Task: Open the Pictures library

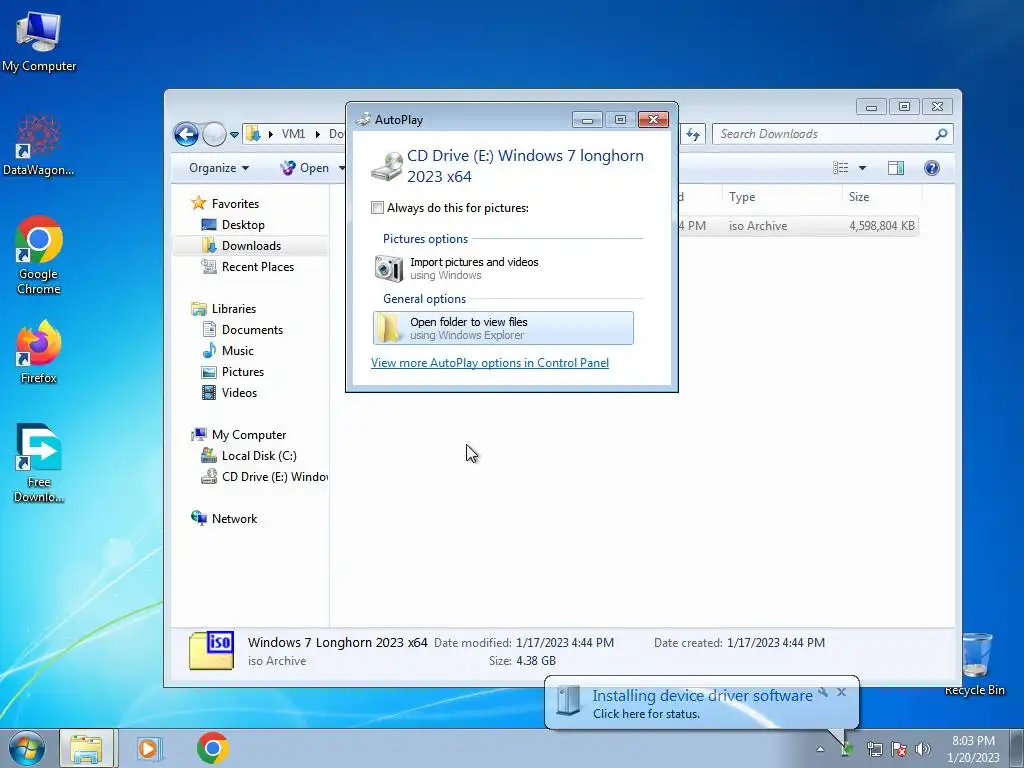Action: tap(233, 372)
